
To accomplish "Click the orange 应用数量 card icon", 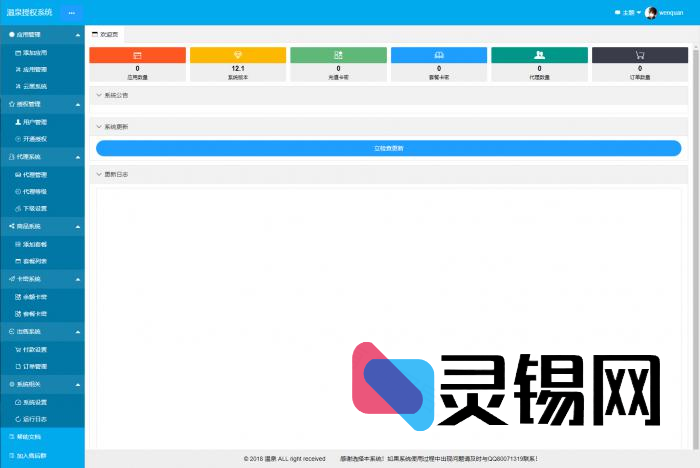I will tap(138, 55).
